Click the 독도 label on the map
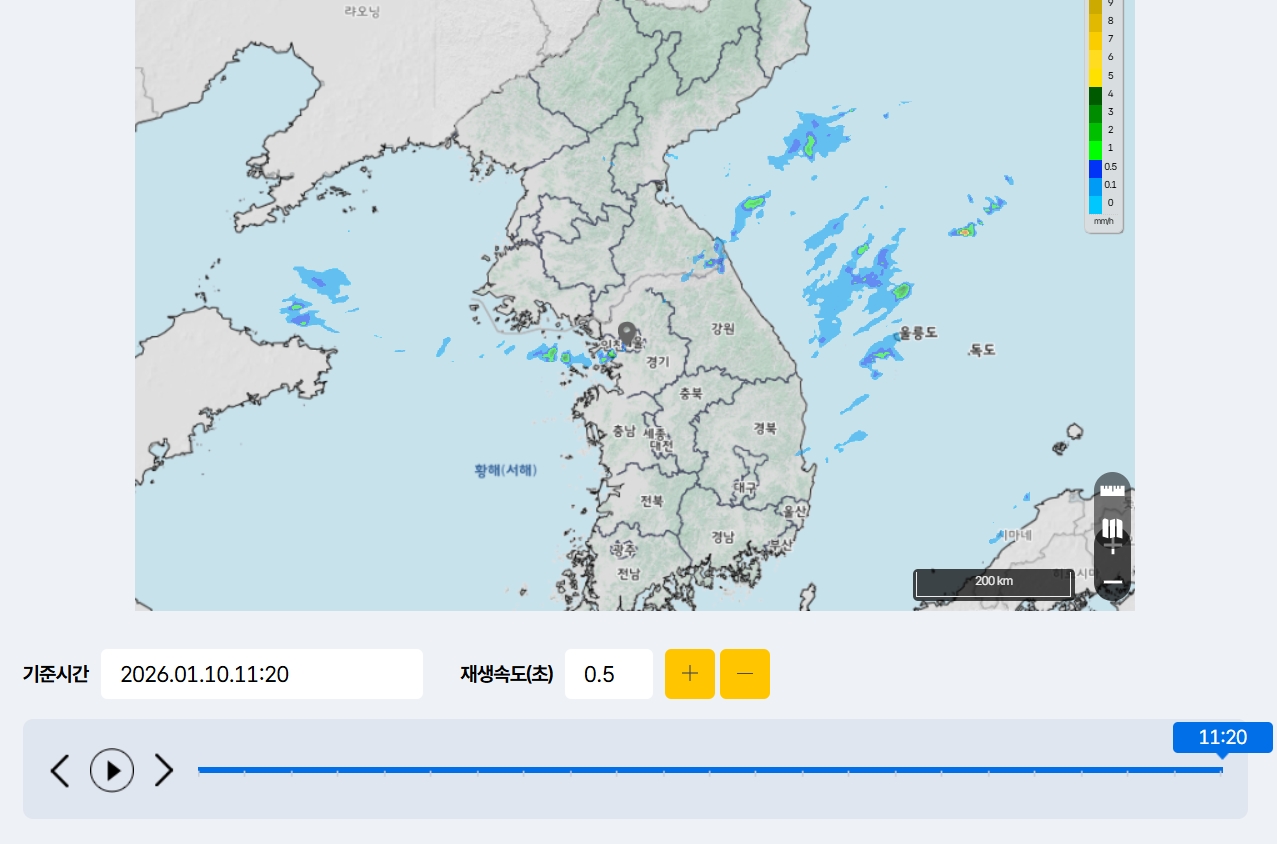Viewport: 1277px width, 844px height. click(982, 350)
